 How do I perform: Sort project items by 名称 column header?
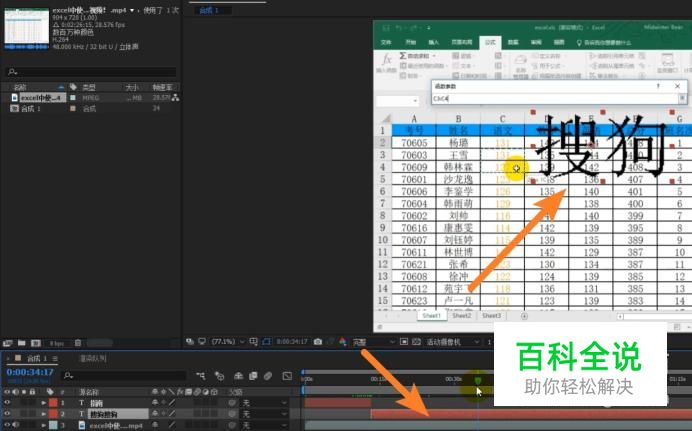20,87
